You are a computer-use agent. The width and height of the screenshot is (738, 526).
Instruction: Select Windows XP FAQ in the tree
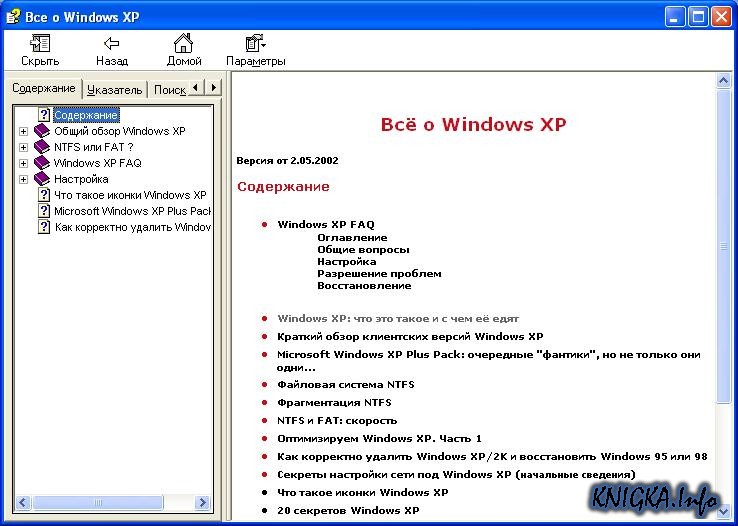tap(97, 163)
